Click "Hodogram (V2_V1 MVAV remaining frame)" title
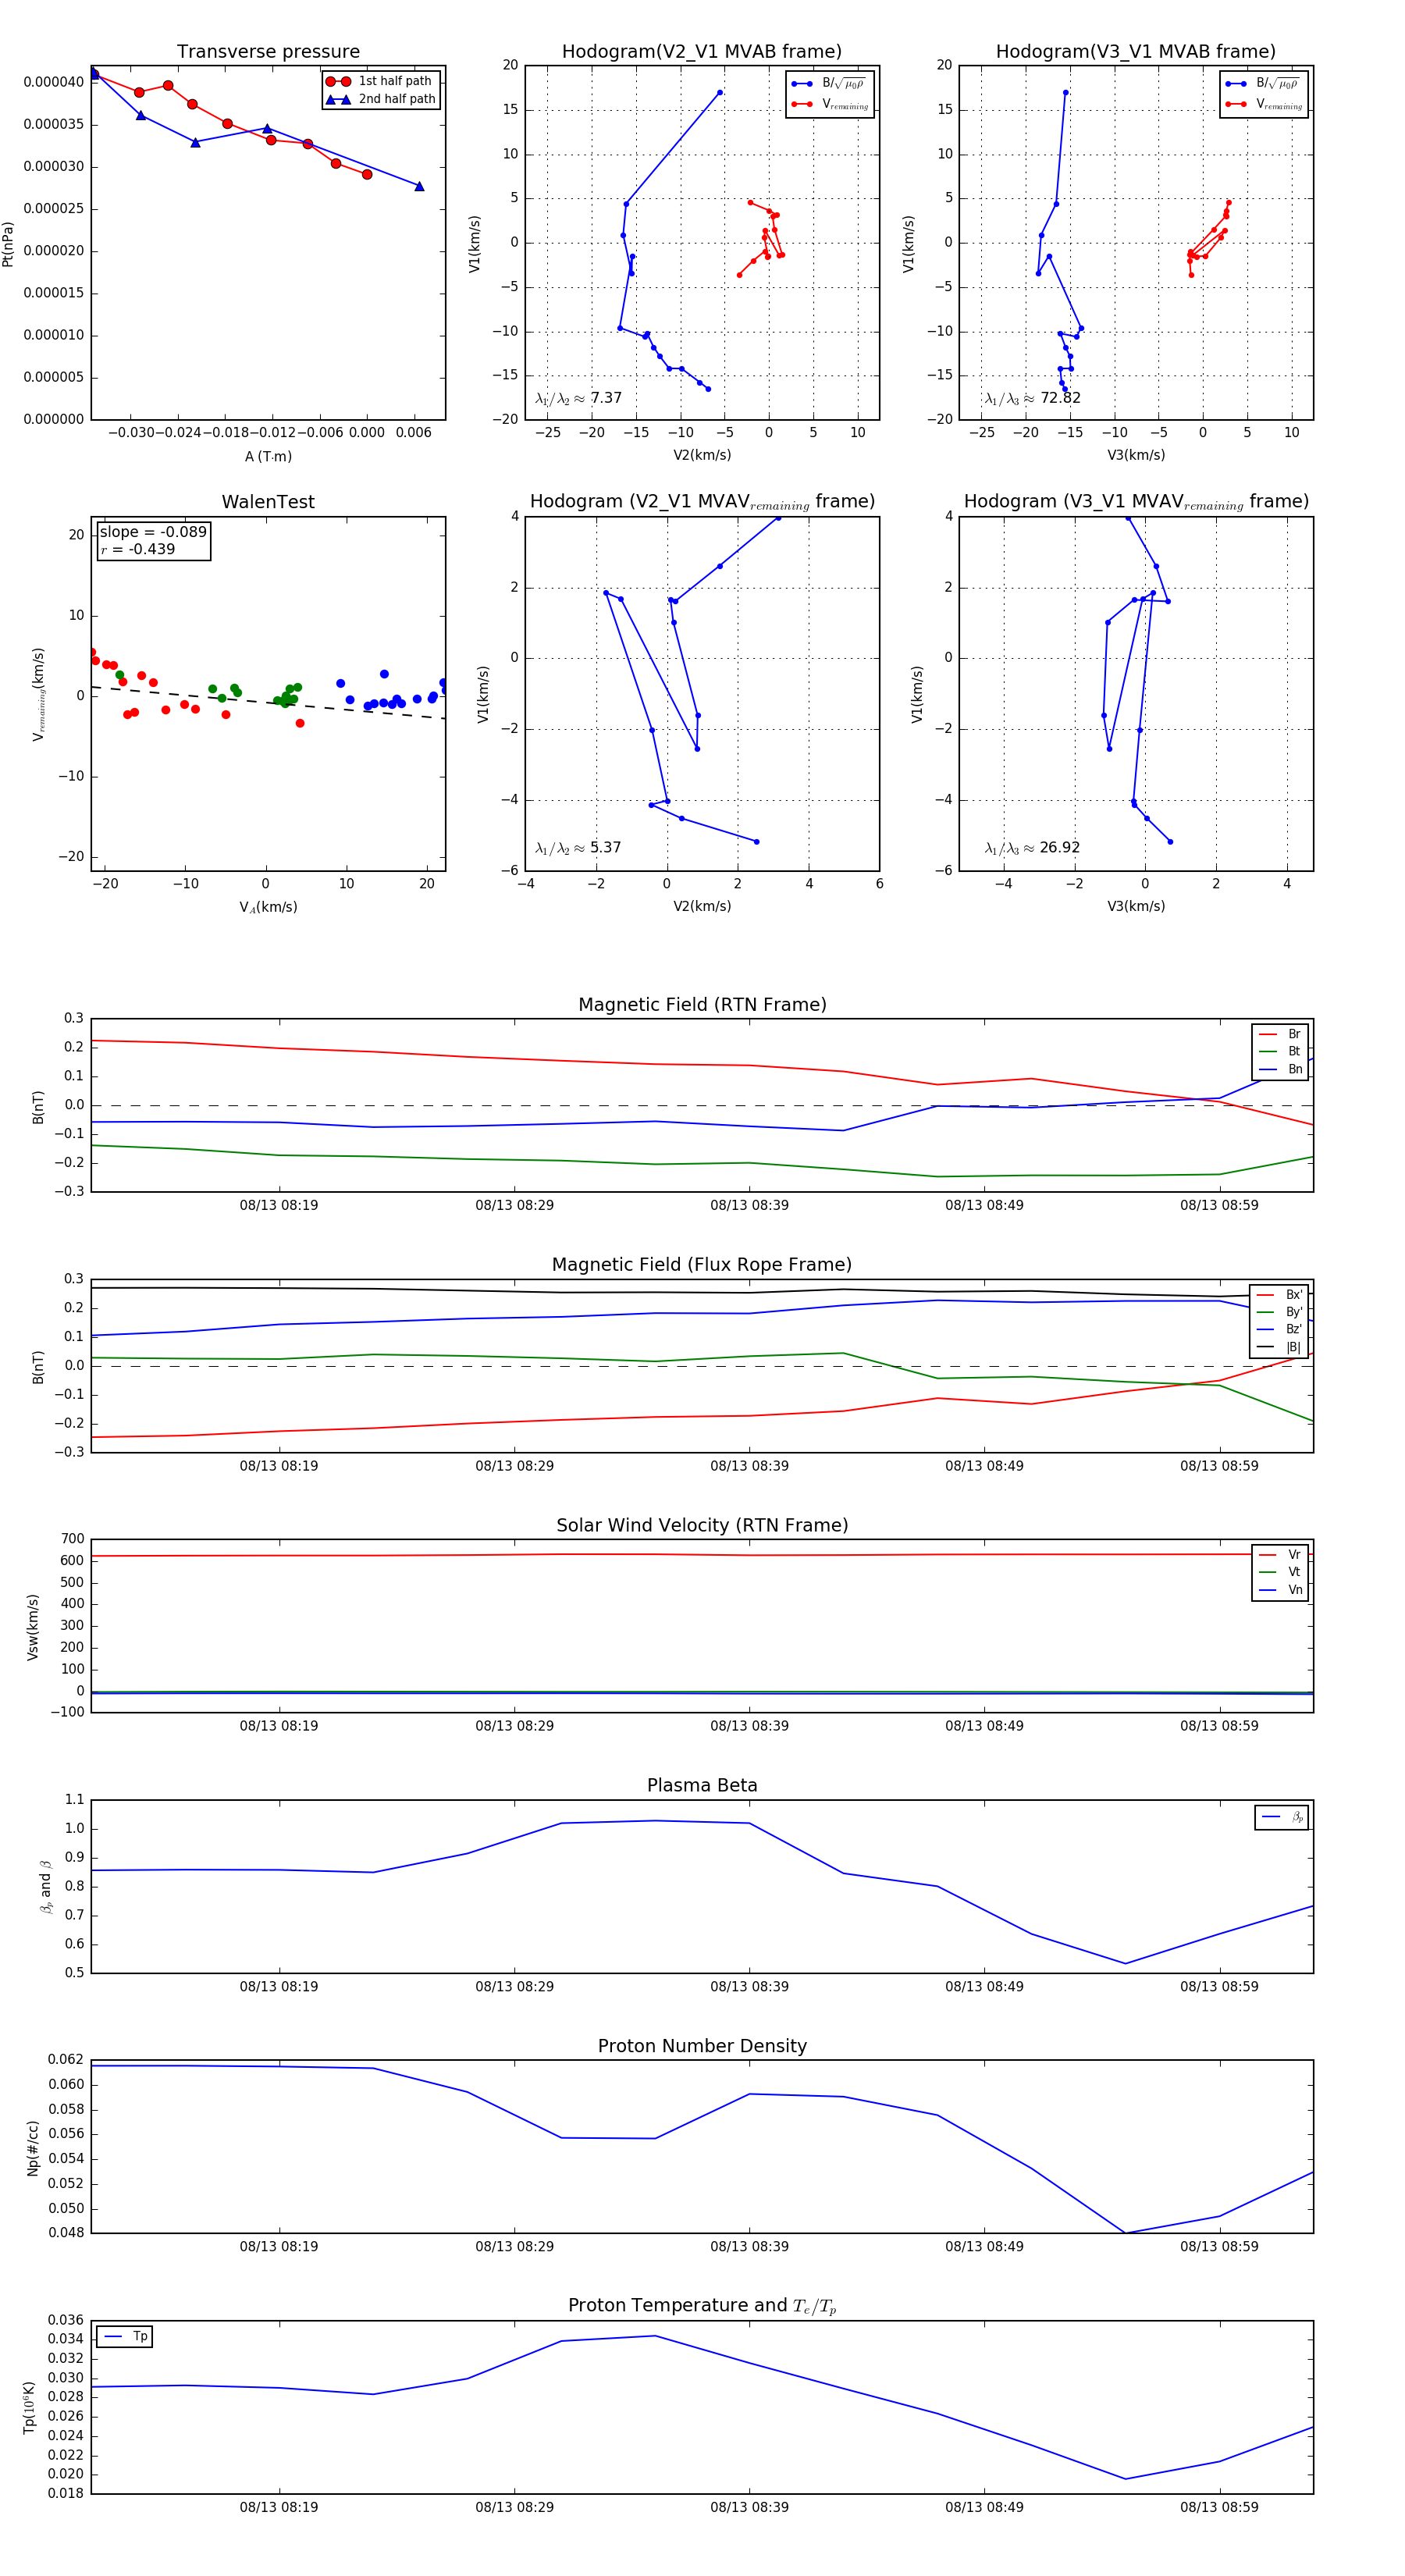 click(x=702, y=502)
